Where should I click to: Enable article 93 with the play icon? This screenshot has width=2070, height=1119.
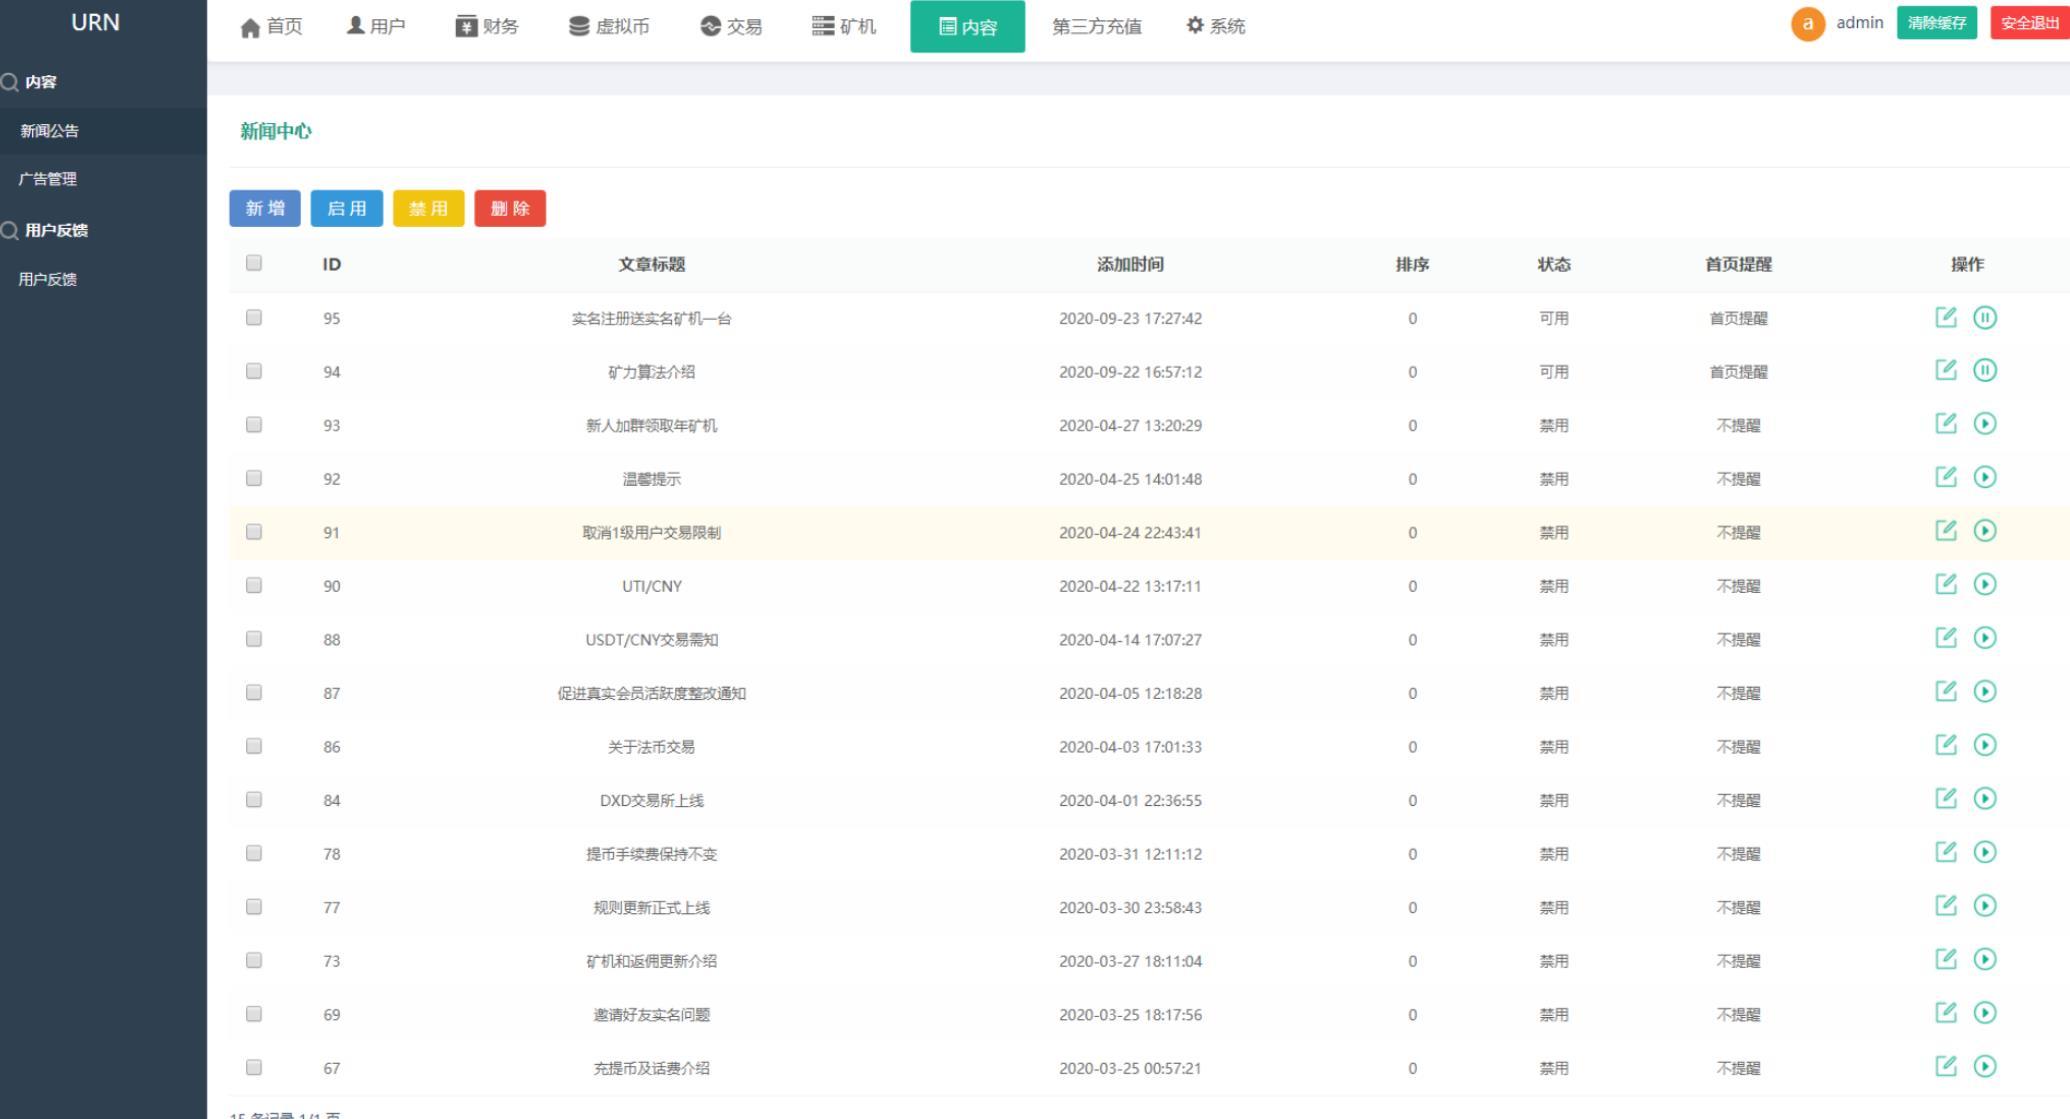(1985, 423)
